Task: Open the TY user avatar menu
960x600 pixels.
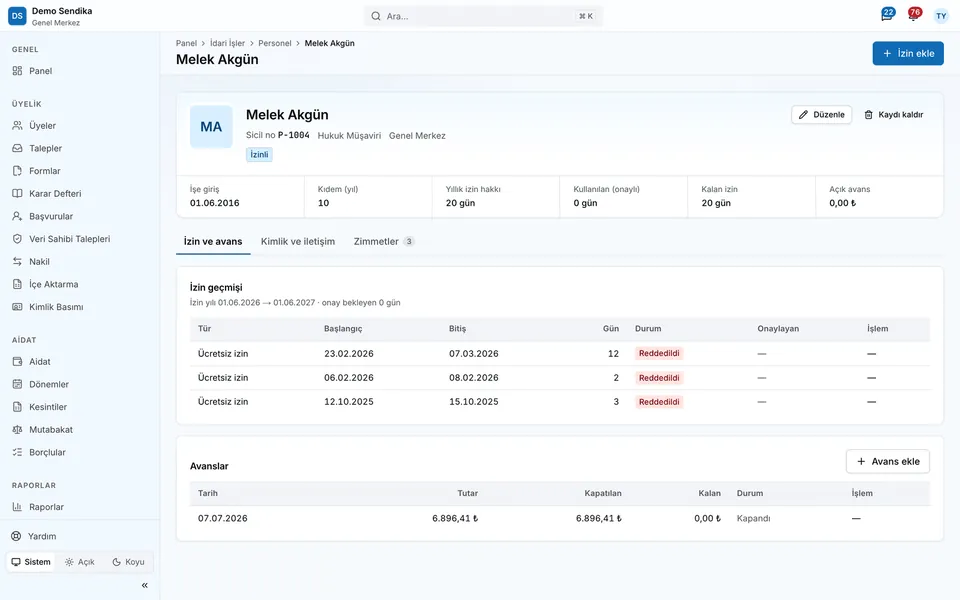Action: tap(941, 16)
